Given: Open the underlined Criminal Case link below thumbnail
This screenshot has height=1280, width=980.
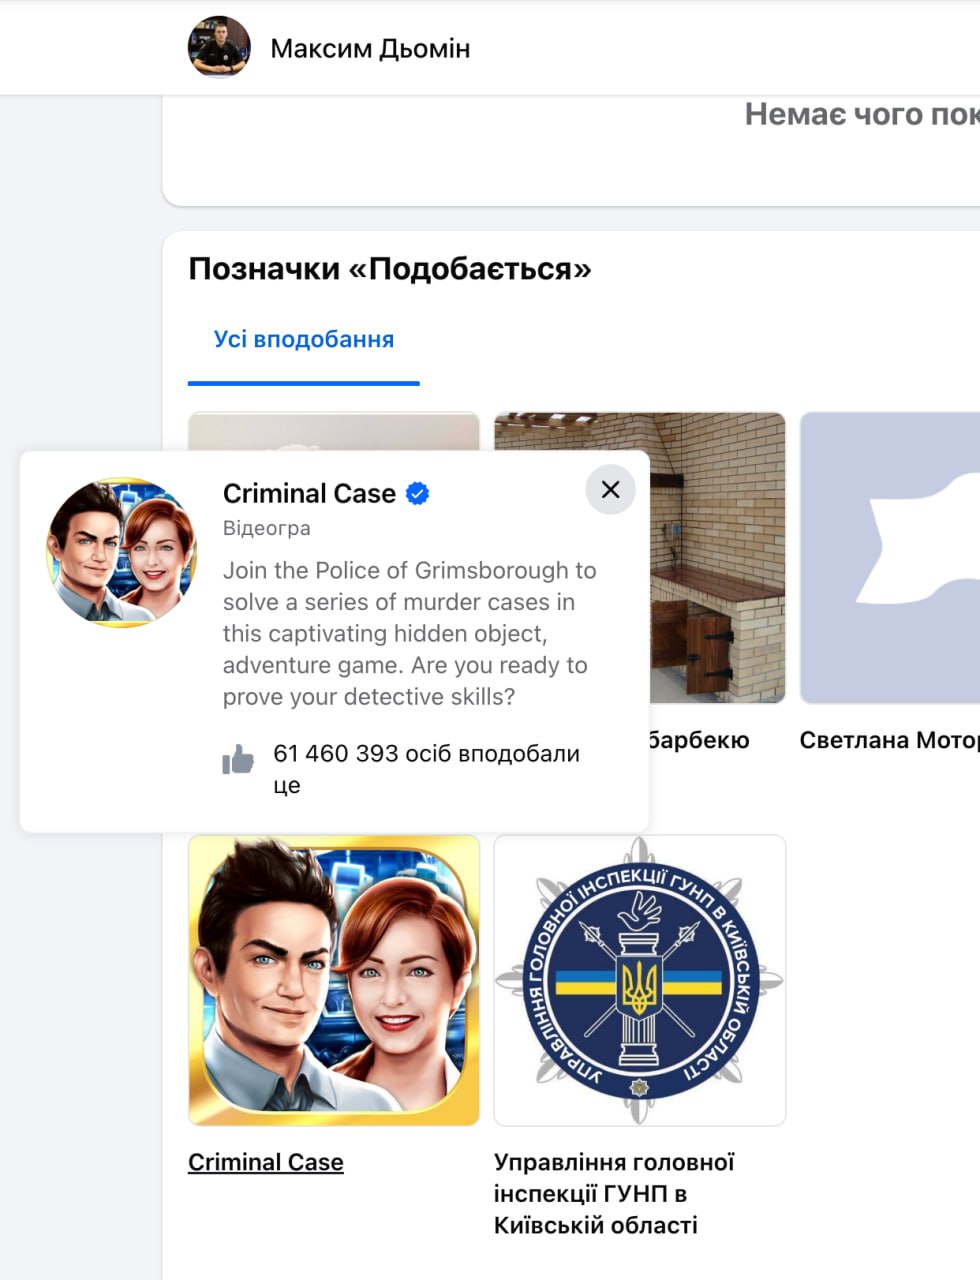Looking at the screenshot, I should (x=266, y=1162).
